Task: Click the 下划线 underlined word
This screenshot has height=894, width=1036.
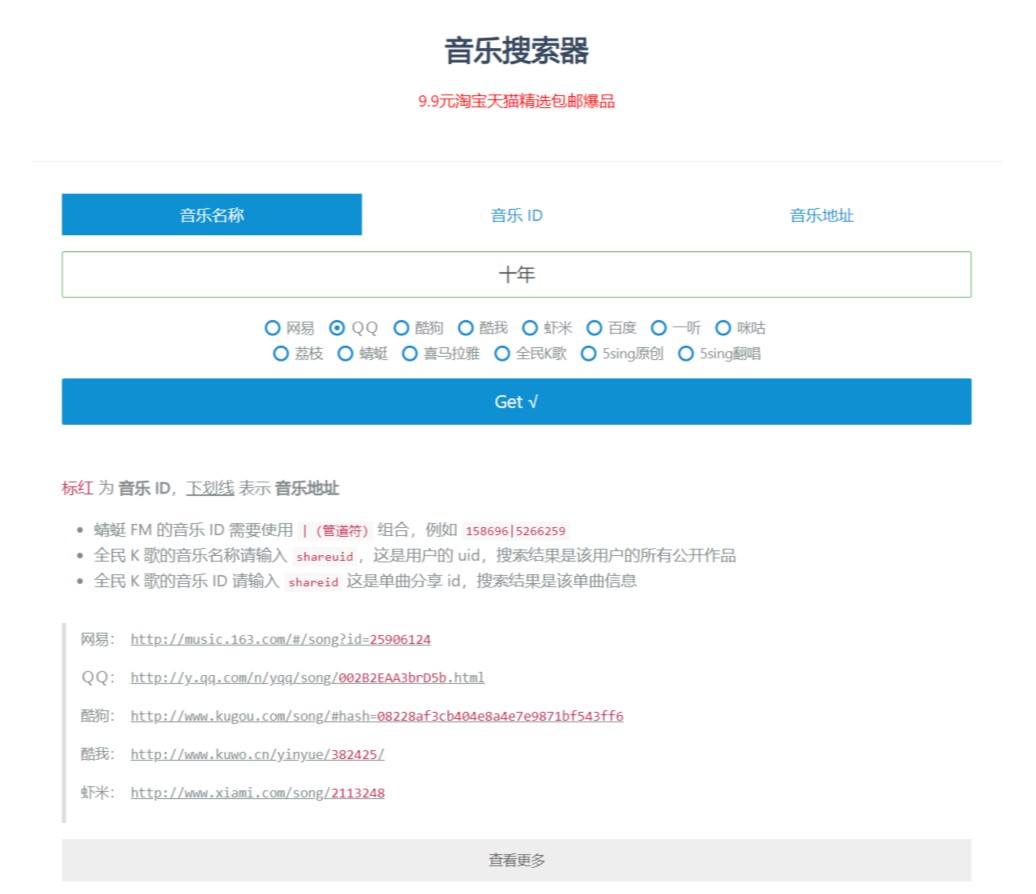Action: pyautogui.click(x=210, y=488)
